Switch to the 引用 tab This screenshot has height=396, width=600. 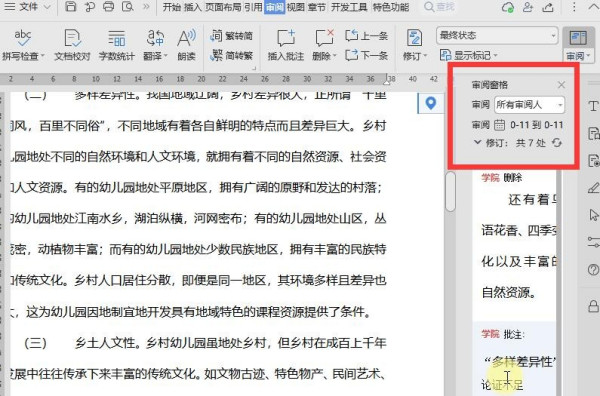point(253,7)
